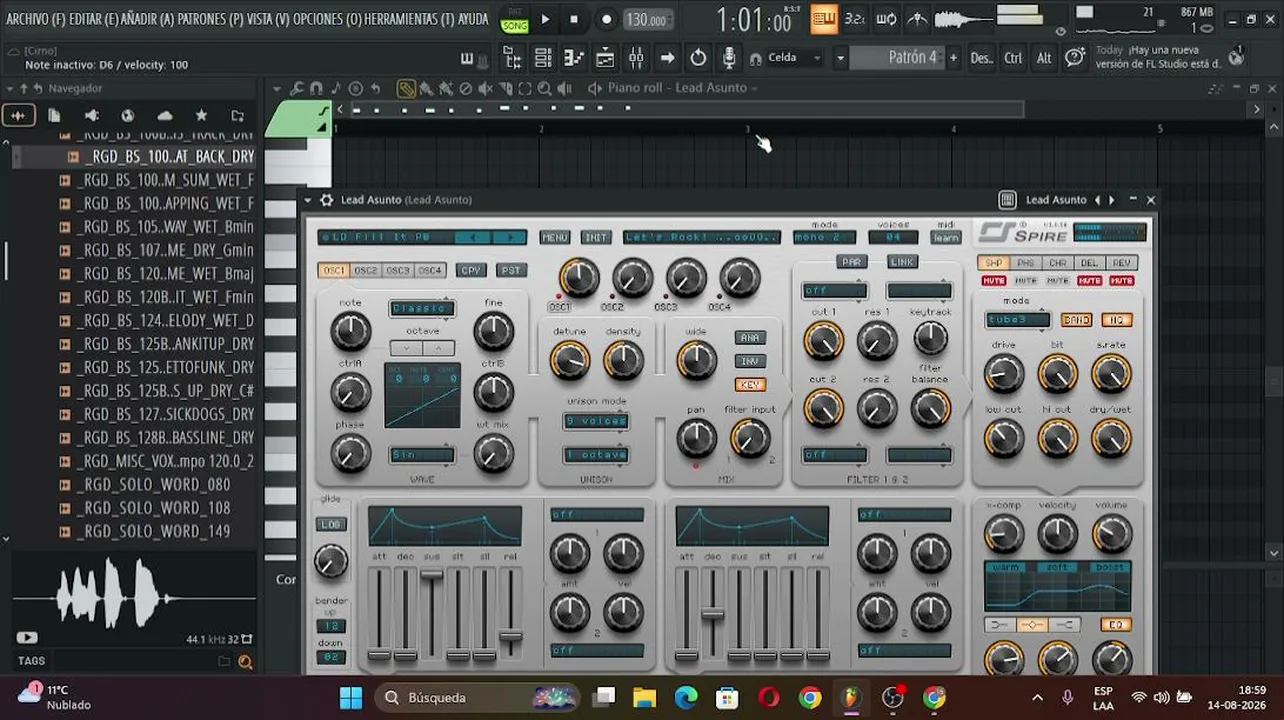
Task: Switch to the REV effect tab
Action: (x=1121, y=263)
